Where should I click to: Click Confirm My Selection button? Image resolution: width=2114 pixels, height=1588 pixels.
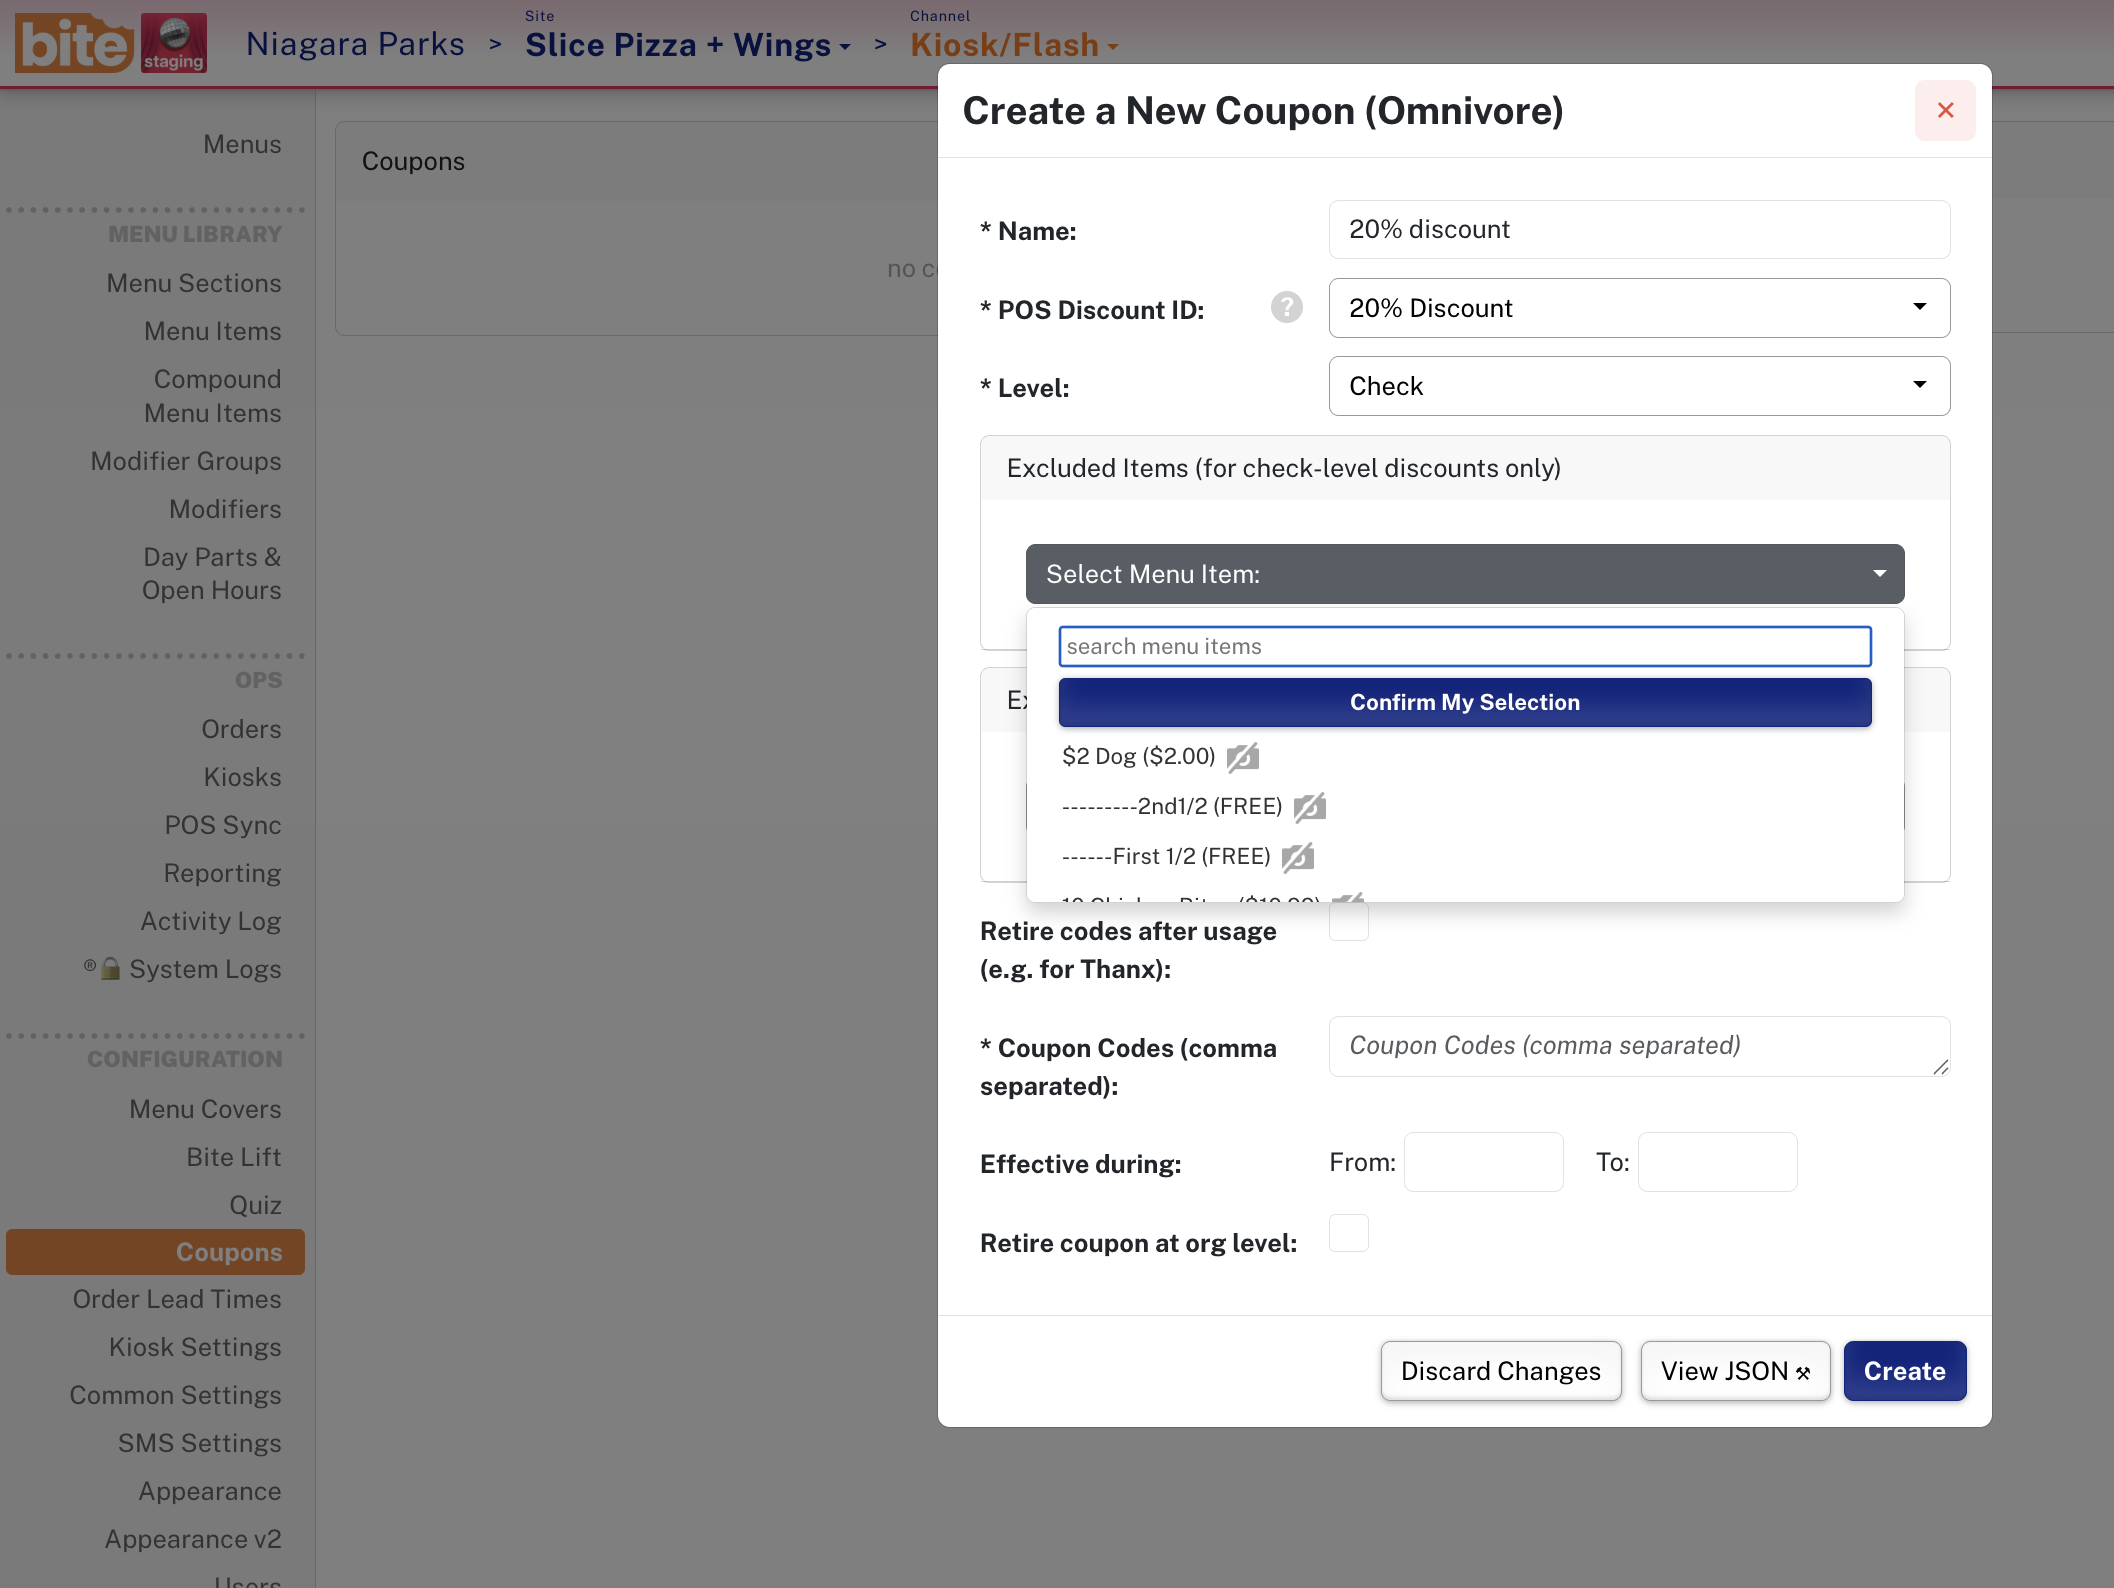point(1465,702)
